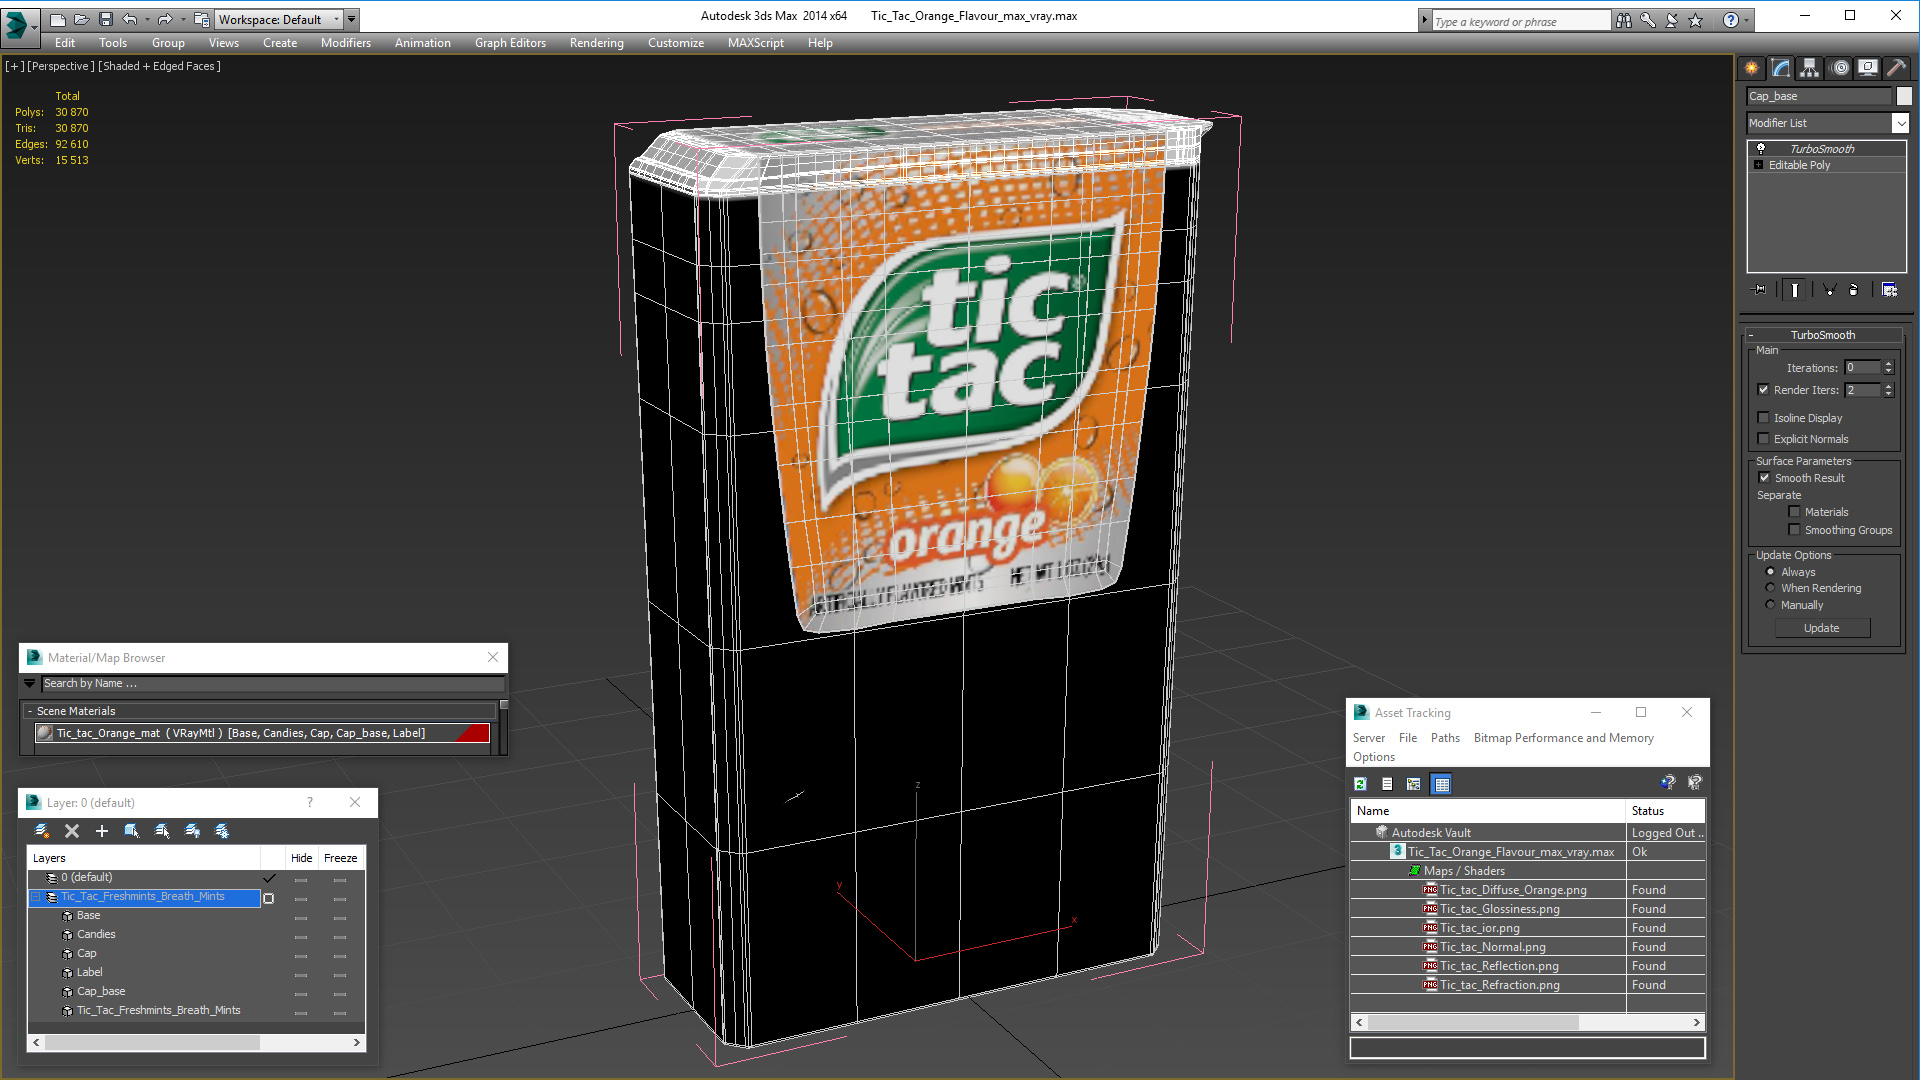Open the Modifier List dropdown
The image size is (1920, 1080).
[1900, 123]
